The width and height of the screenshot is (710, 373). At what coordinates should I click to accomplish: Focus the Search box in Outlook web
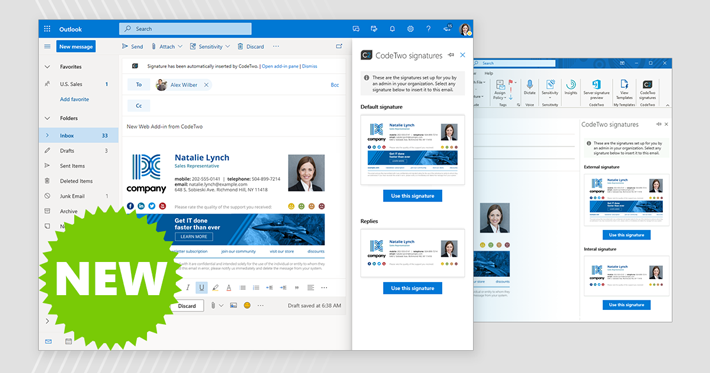click(185, 29)
